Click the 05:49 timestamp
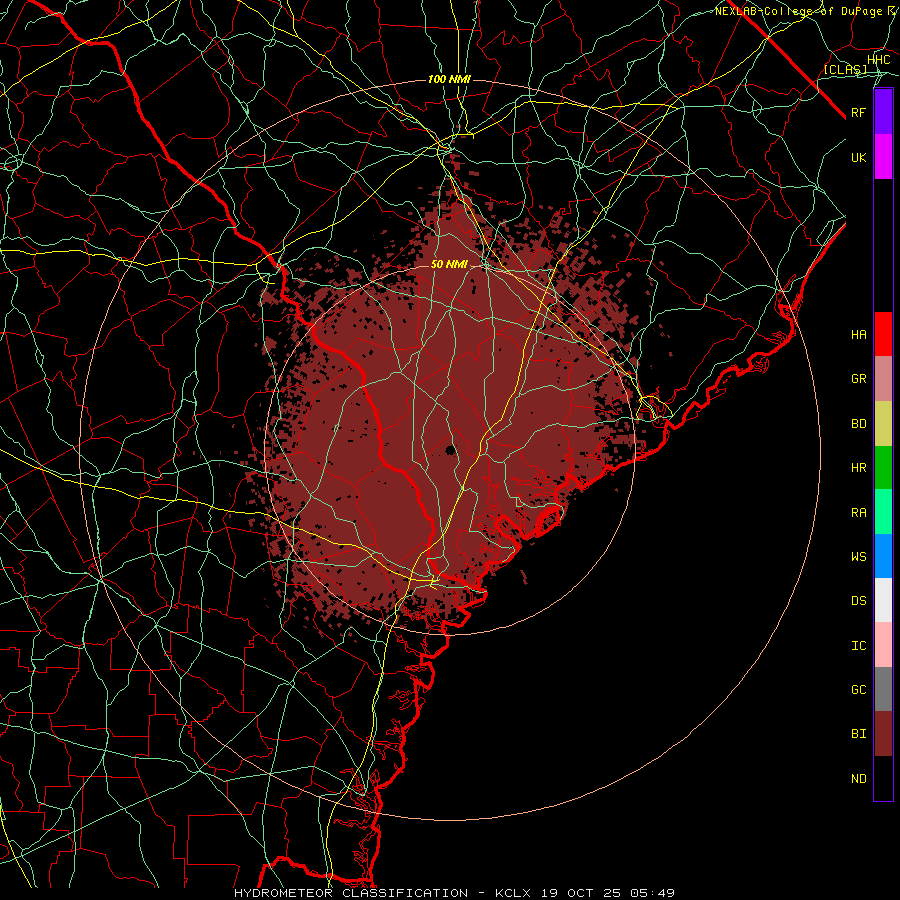 coord(655,893)
